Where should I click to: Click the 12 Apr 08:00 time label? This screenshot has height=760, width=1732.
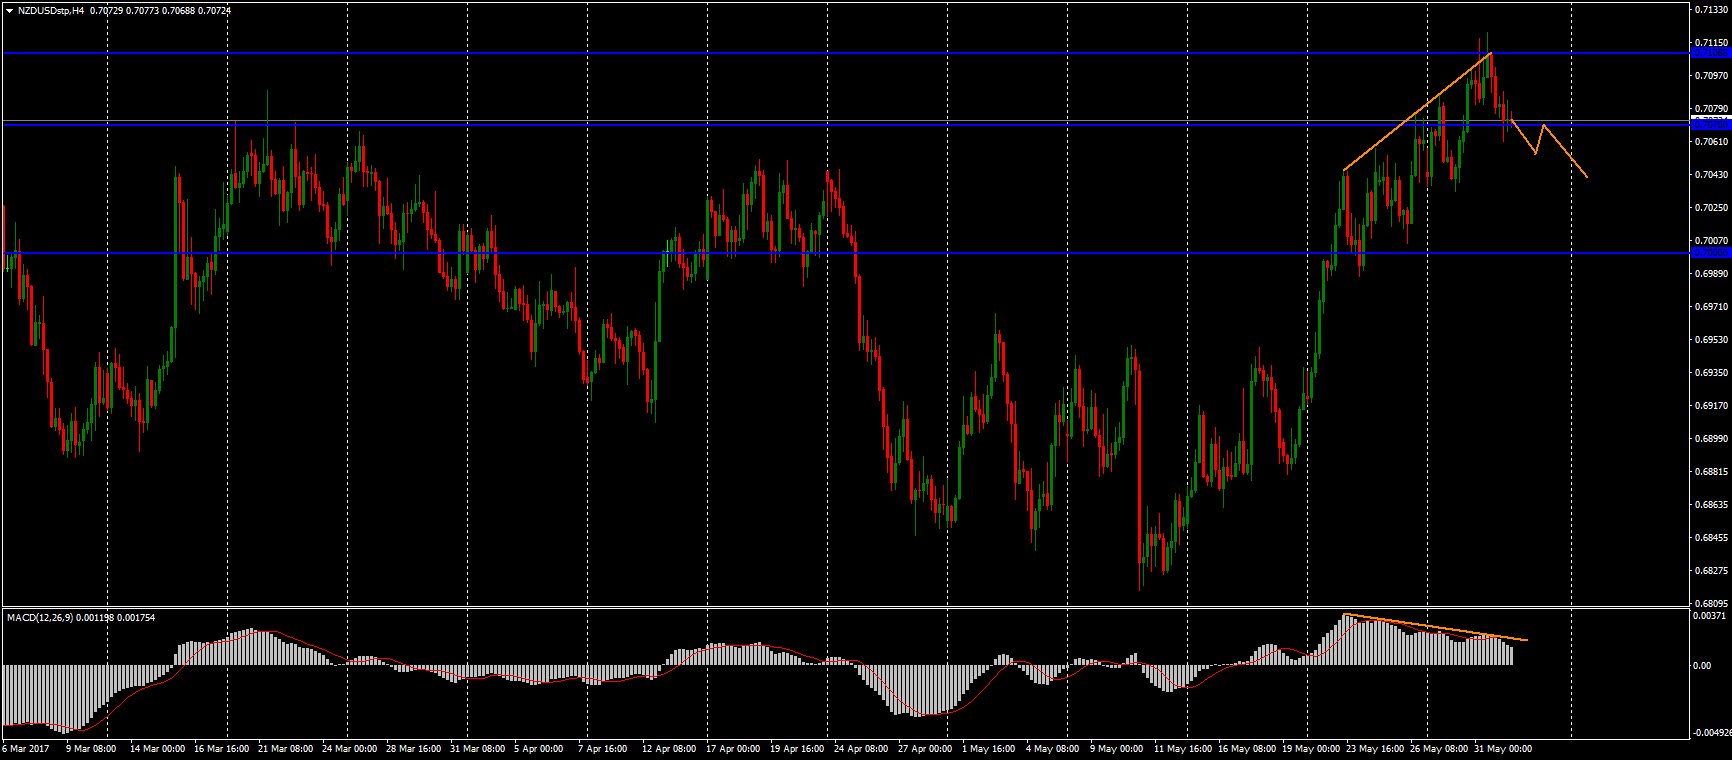tap(668, 748)
